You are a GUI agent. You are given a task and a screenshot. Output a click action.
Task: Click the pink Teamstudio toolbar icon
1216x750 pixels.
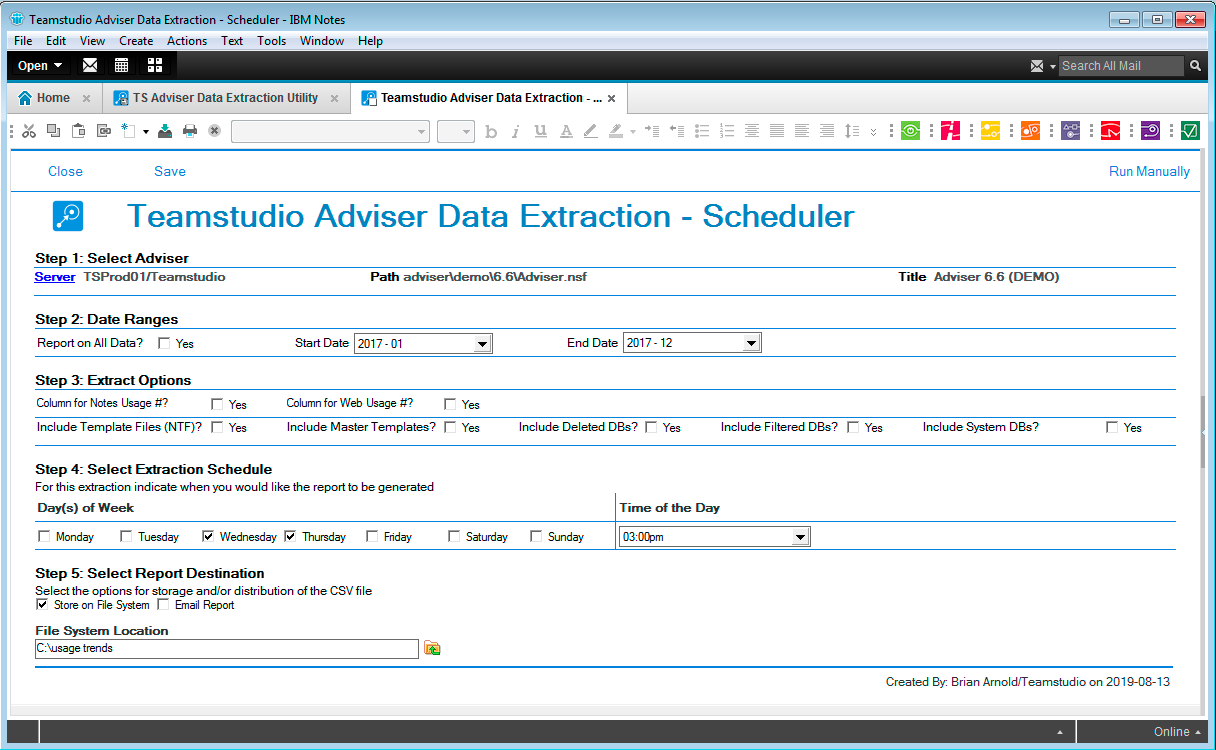tap(950, 131)
